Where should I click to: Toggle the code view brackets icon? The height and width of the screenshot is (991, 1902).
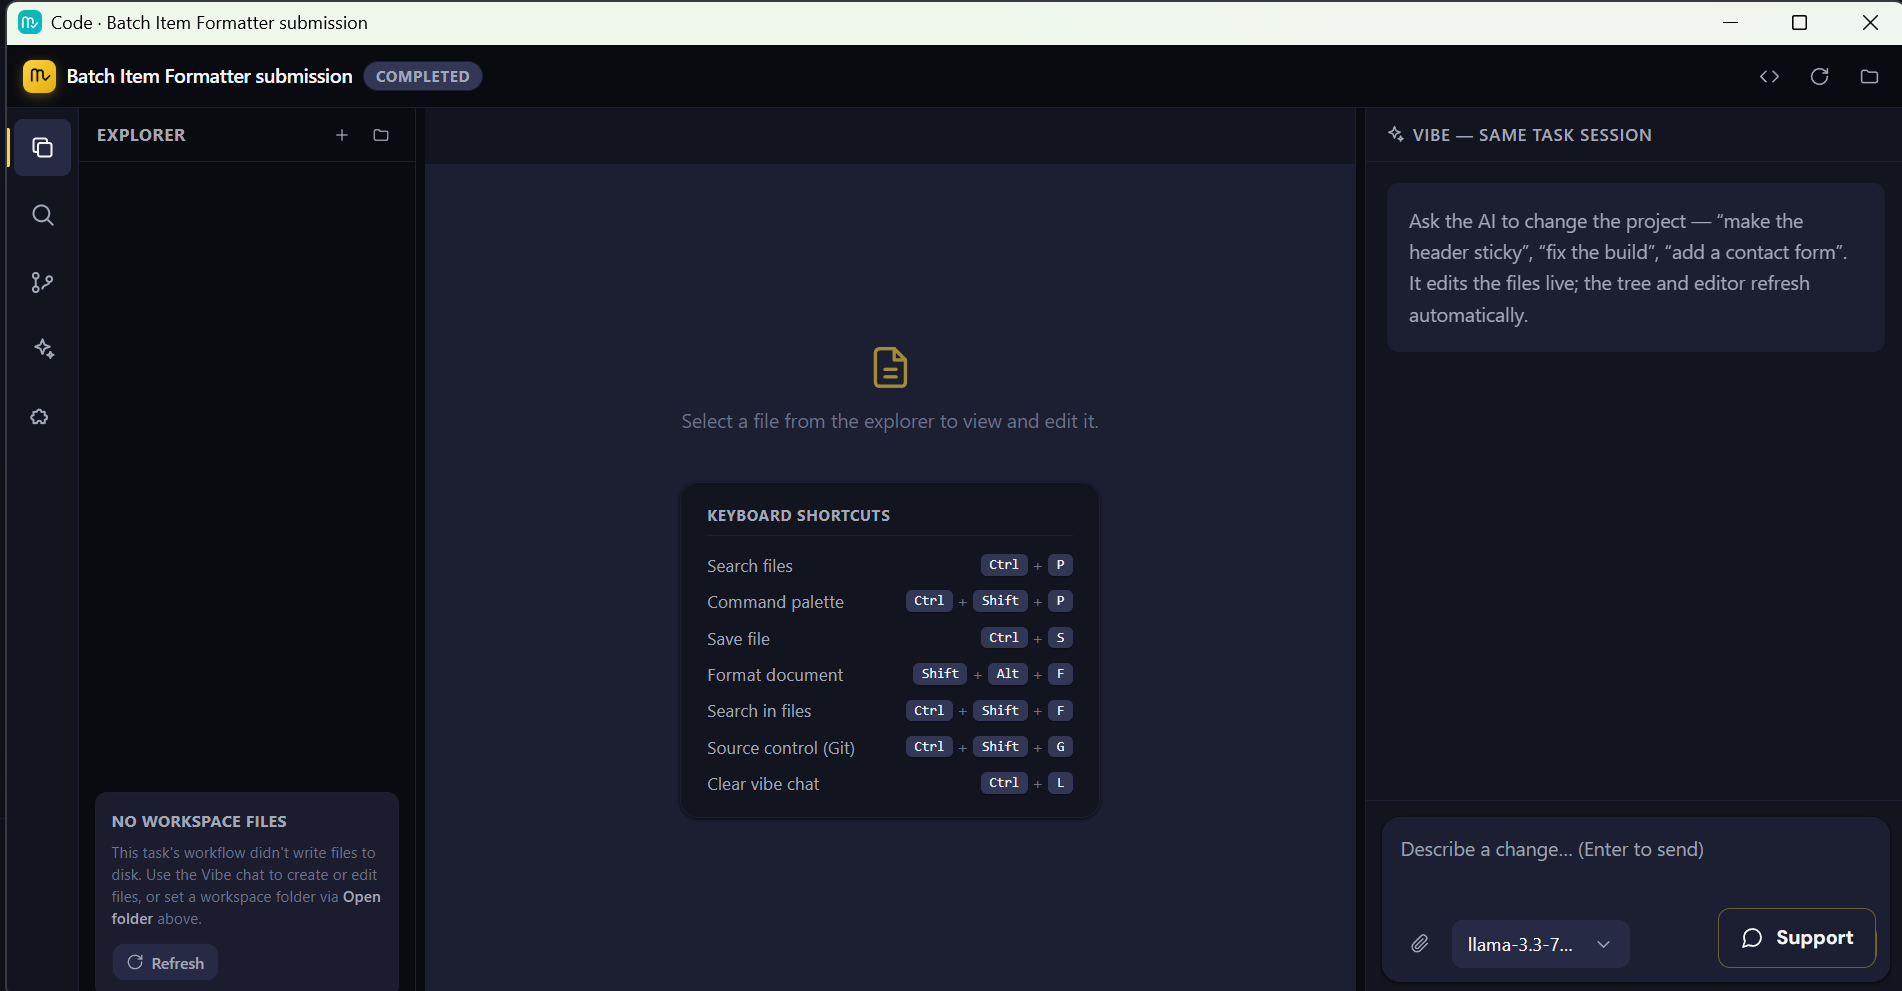pyautogui.click(x=1769, y=76)
